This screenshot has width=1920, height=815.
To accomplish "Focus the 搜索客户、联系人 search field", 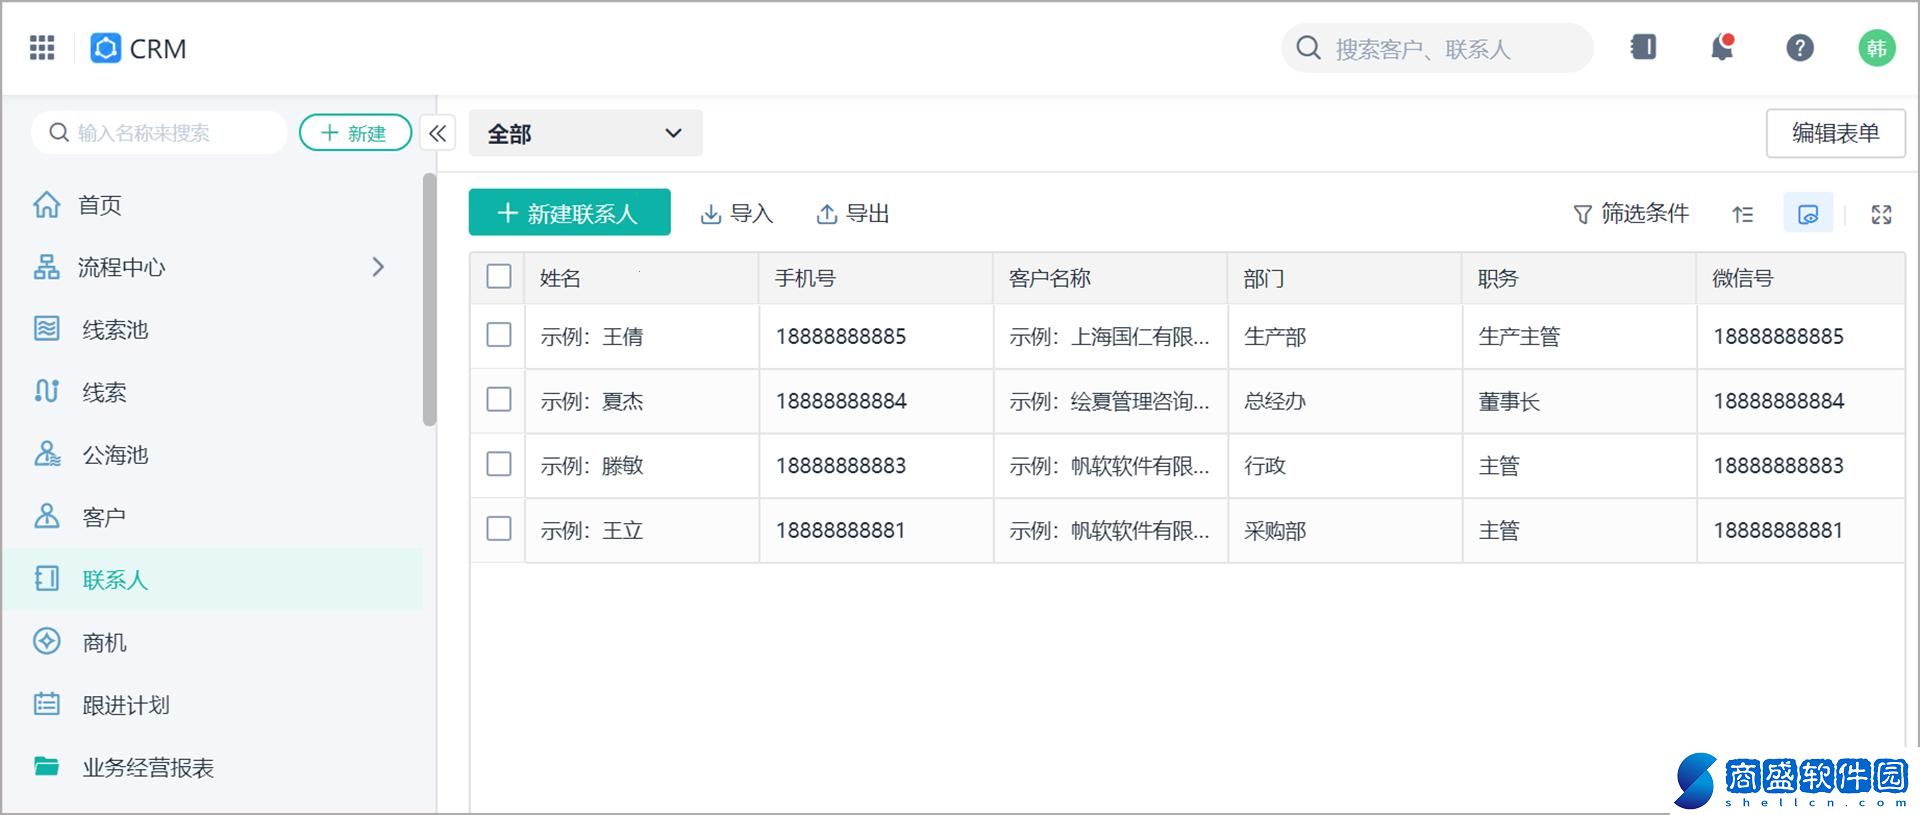I will [1437, 48].
